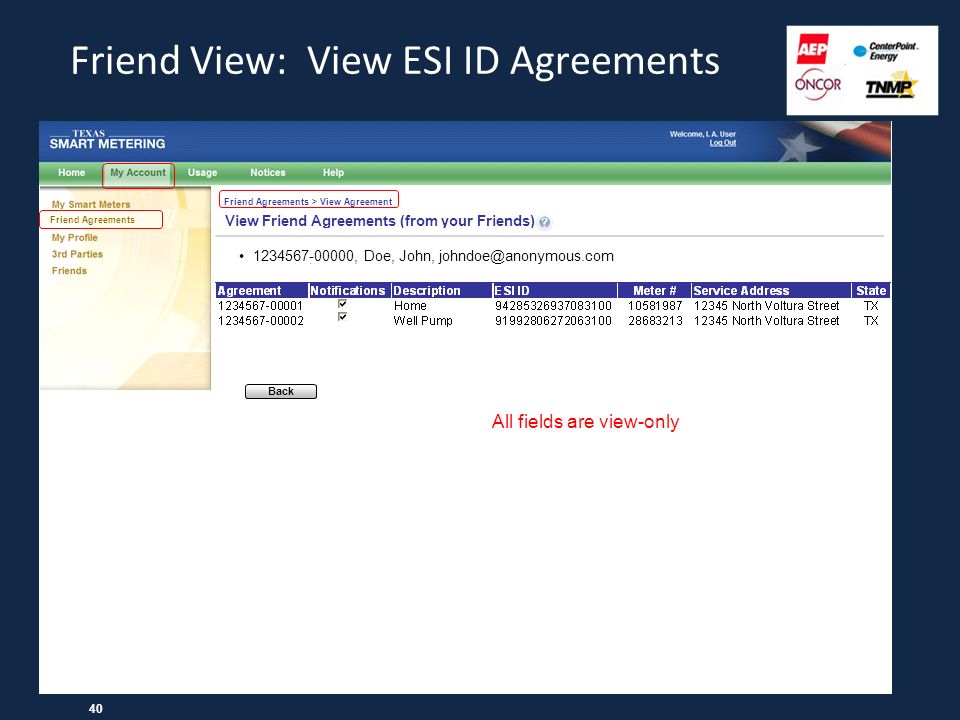Open My Smart Meters in sidebar

click(x=91, y=204)
